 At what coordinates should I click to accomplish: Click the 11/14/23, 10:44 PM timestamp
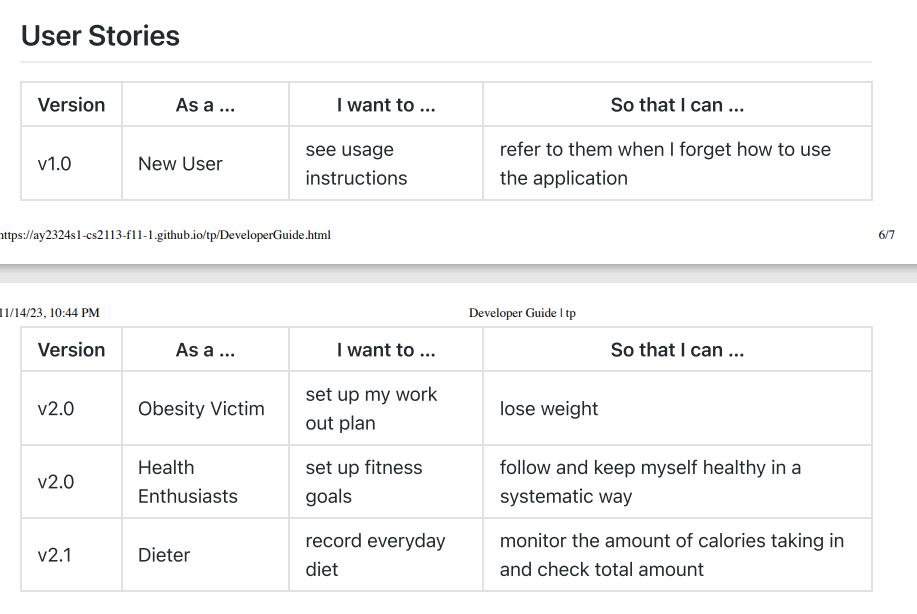50,313
